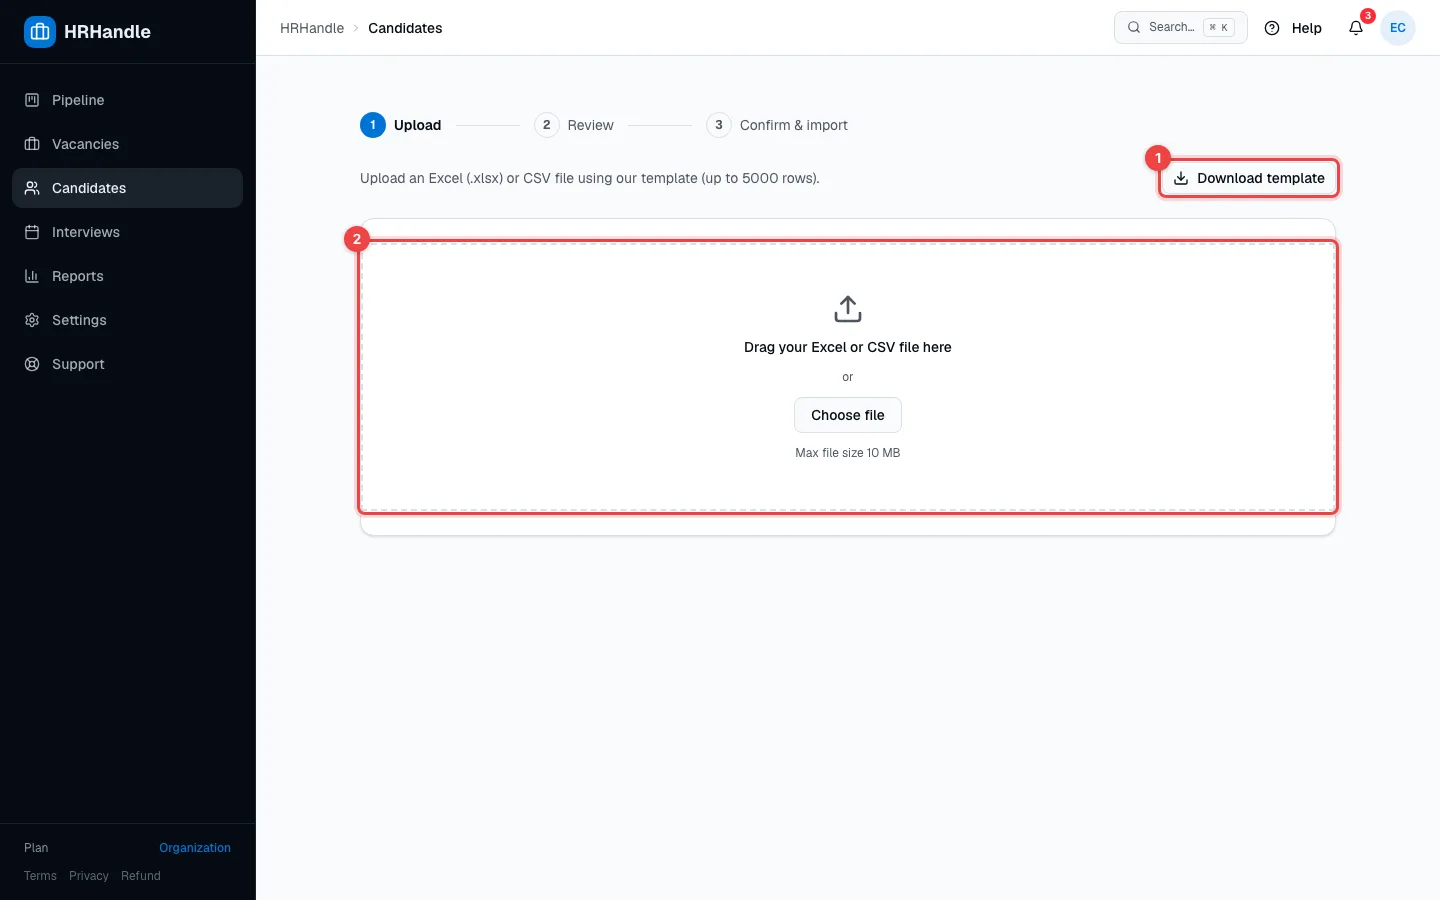Click 'Drag your Excel or CSV file here' text
Image resolution: width=1440 pixels, height=900 pixels.
tap(848, 347)
